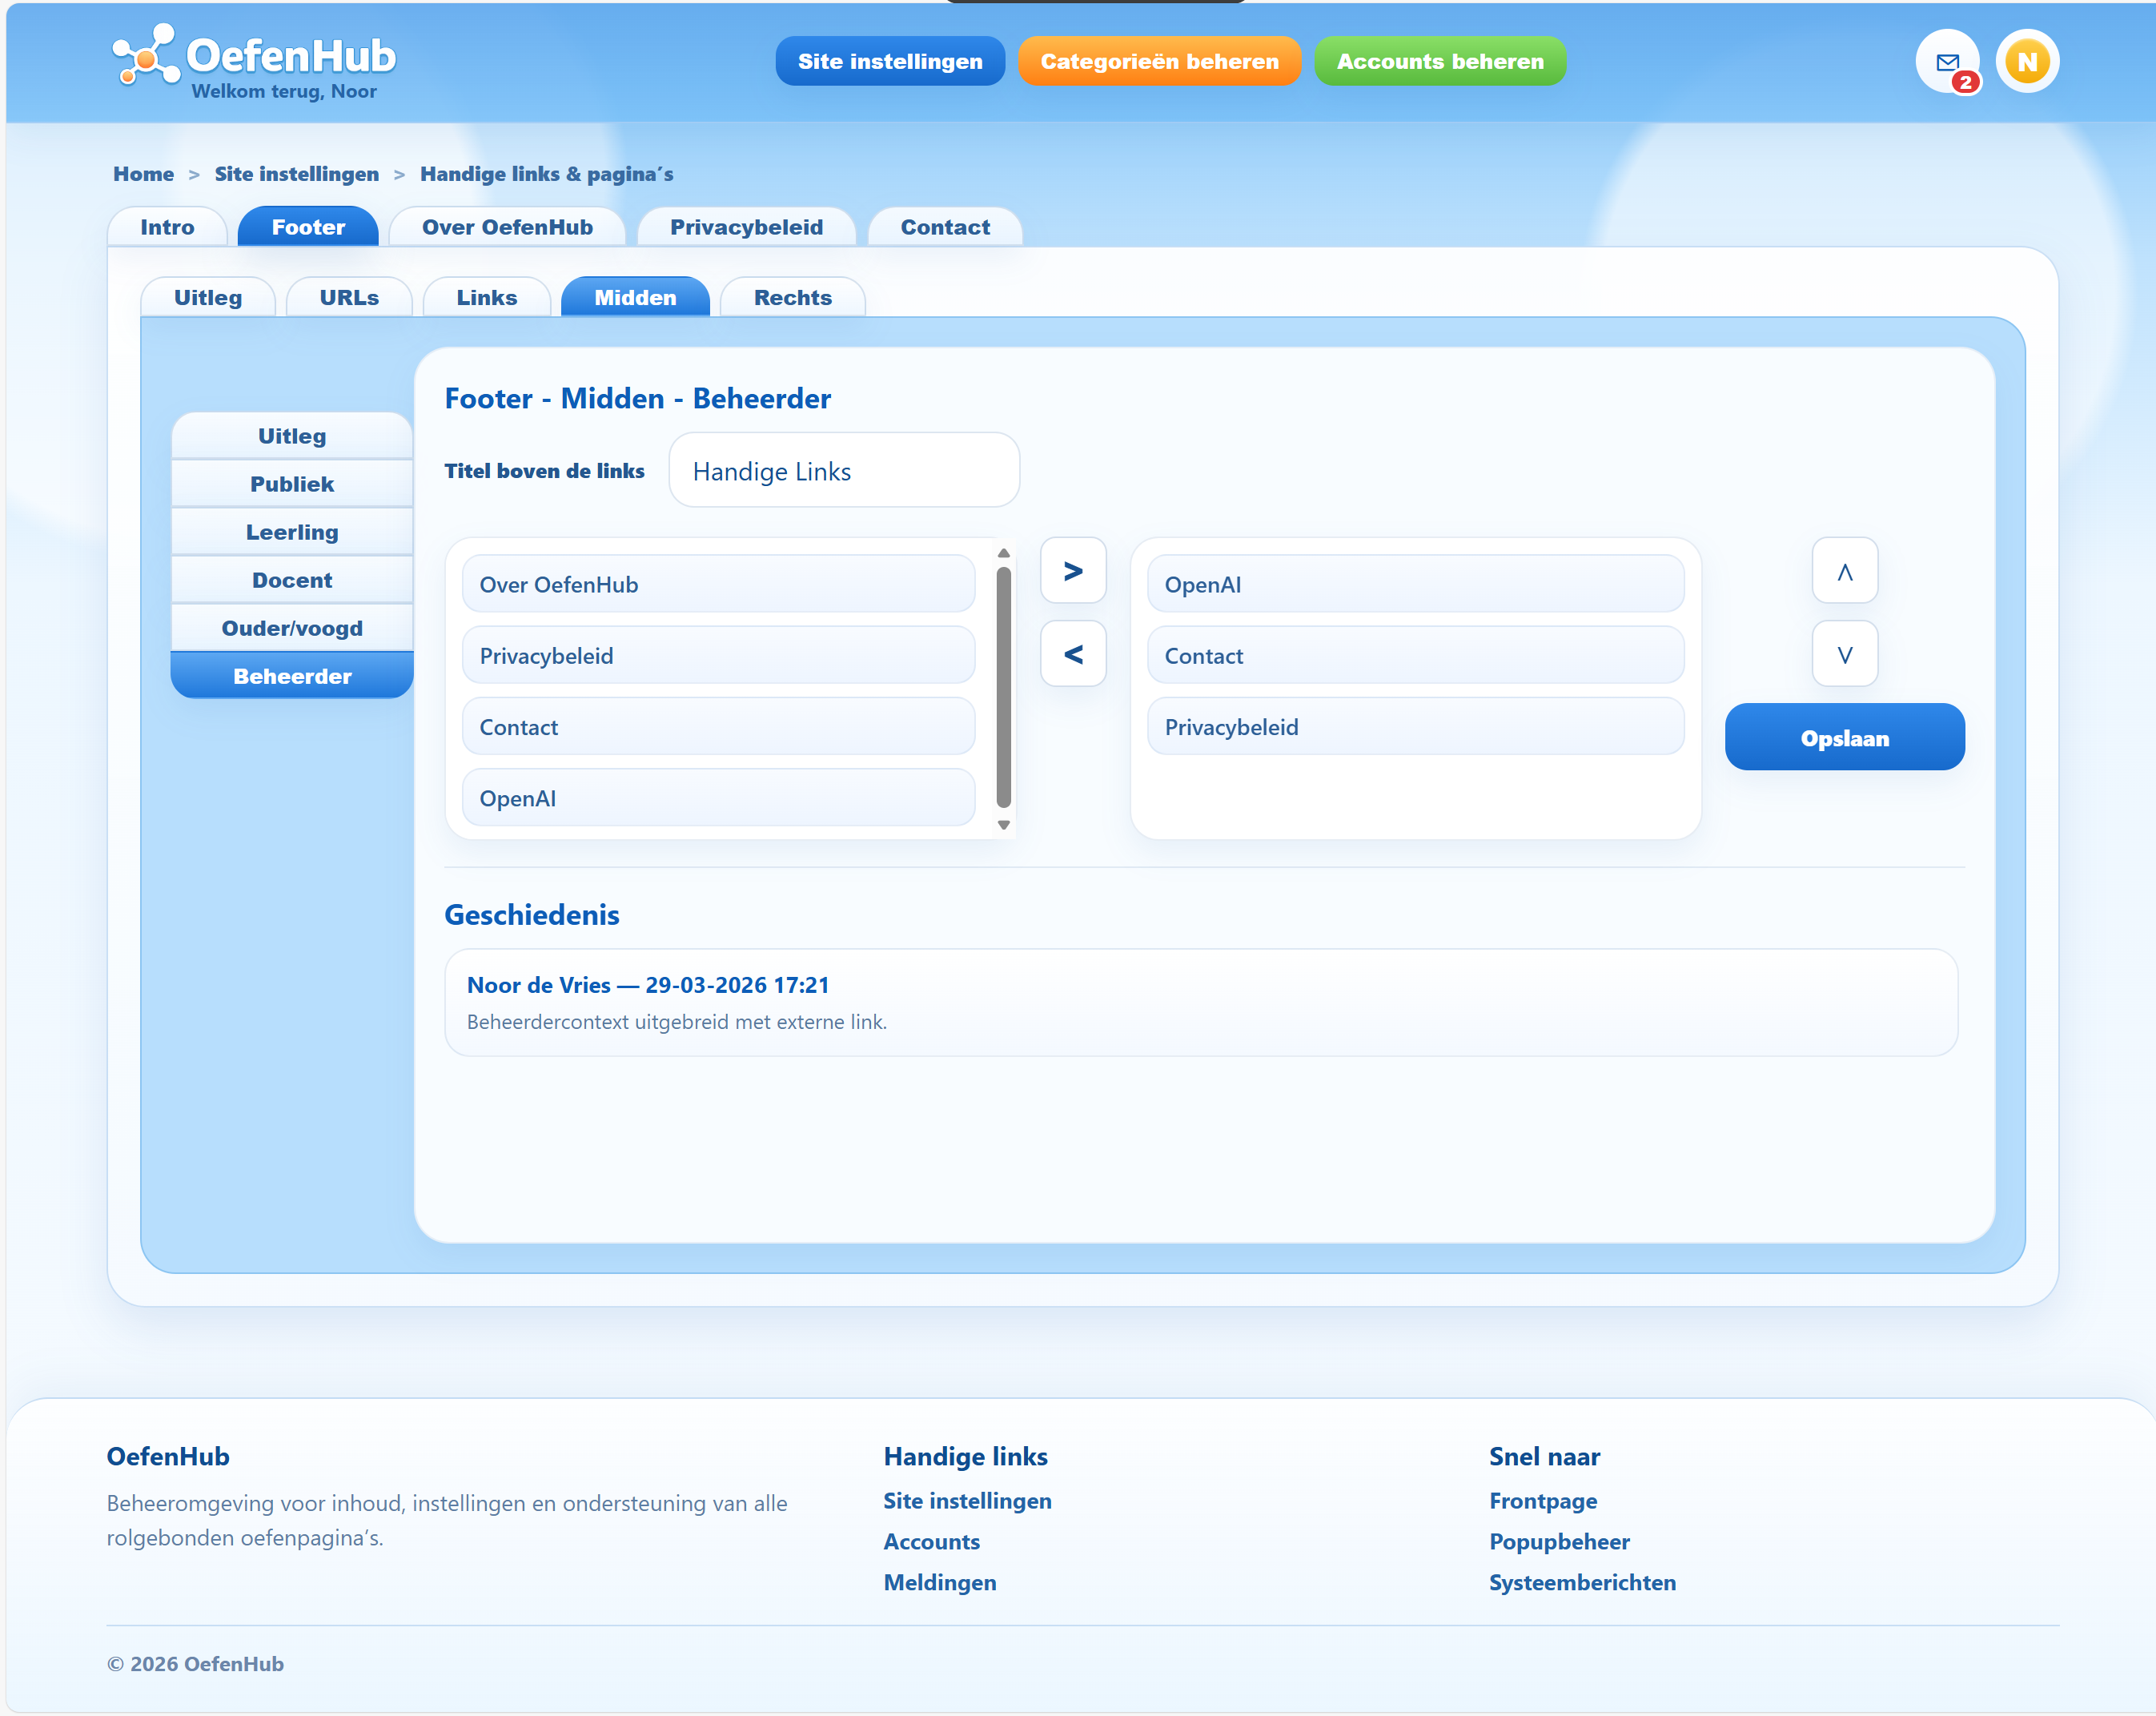Move selected link to right list with > button
The height and width of the screenshot is (1716, 2156).
click(1073, 571)
